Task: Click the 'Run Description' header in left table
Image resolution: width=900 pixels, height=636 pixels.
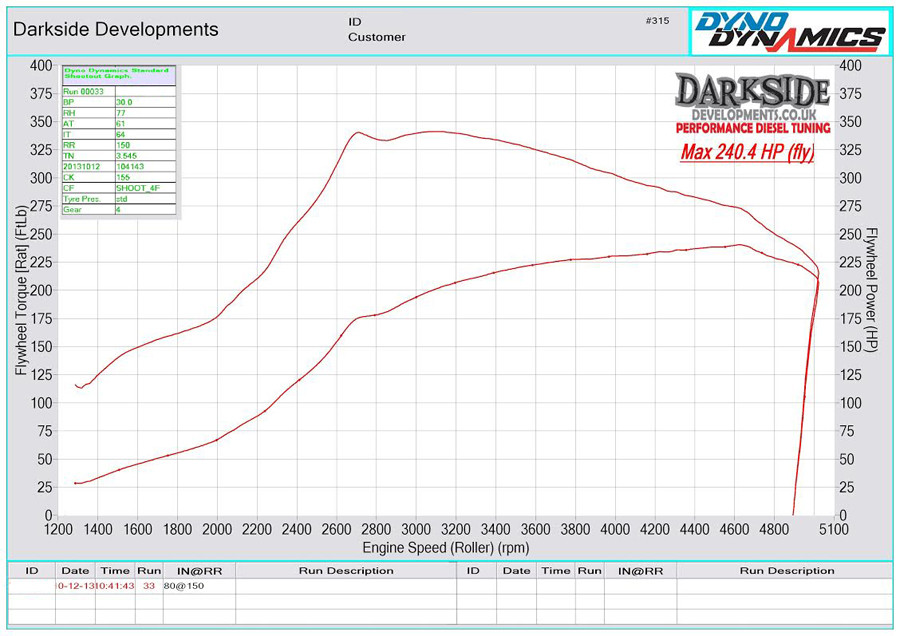Action: 346,571
